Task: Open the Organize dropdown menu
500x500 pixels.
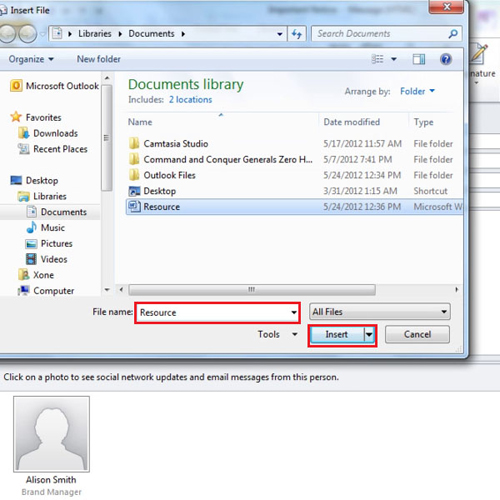Action: pos(31,59)
